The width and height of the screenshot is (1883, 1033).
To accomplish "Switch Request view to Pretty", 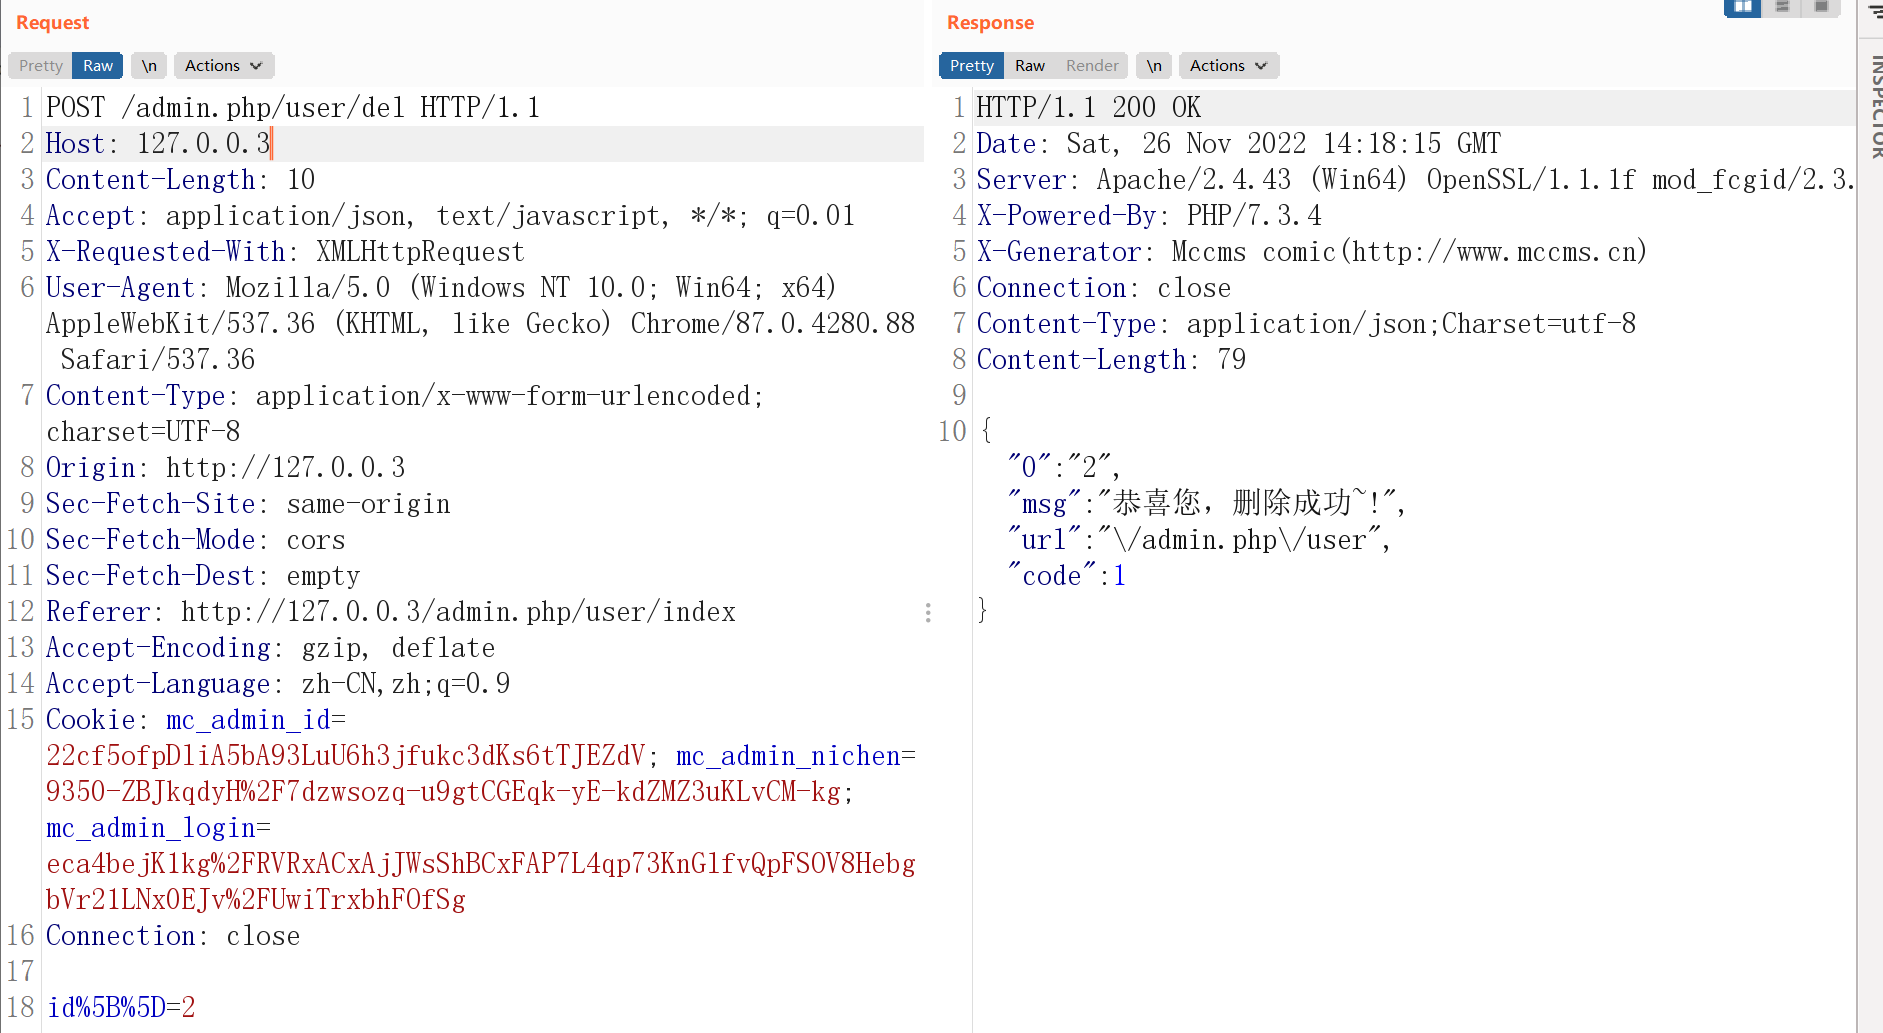I will coord(40,65).
